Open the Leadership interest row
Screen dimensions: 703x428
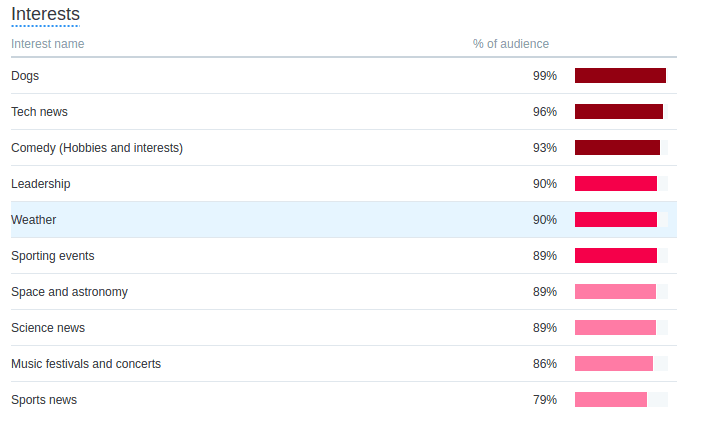(x=344, y=184)
